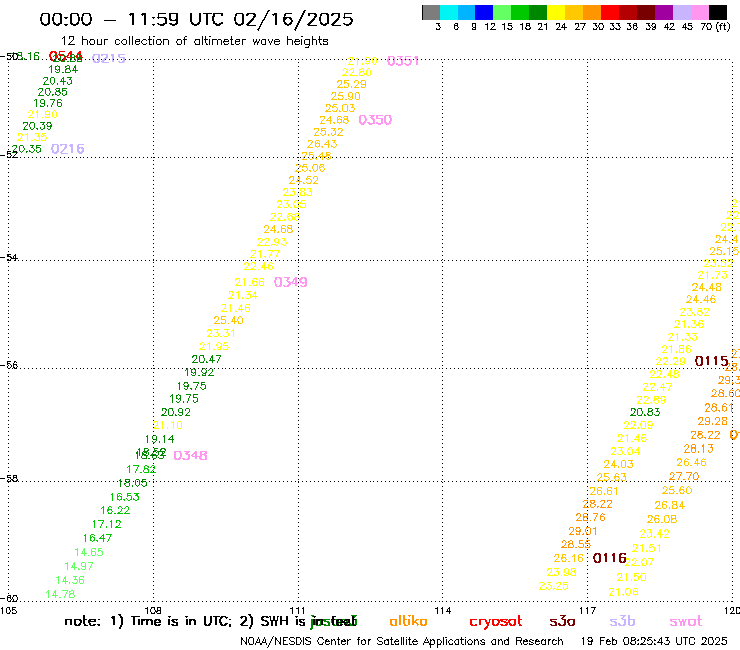Viewport: 740px width, 650px height.
Task: Select the 27.70 wave height value
Action: click(684, 477)
